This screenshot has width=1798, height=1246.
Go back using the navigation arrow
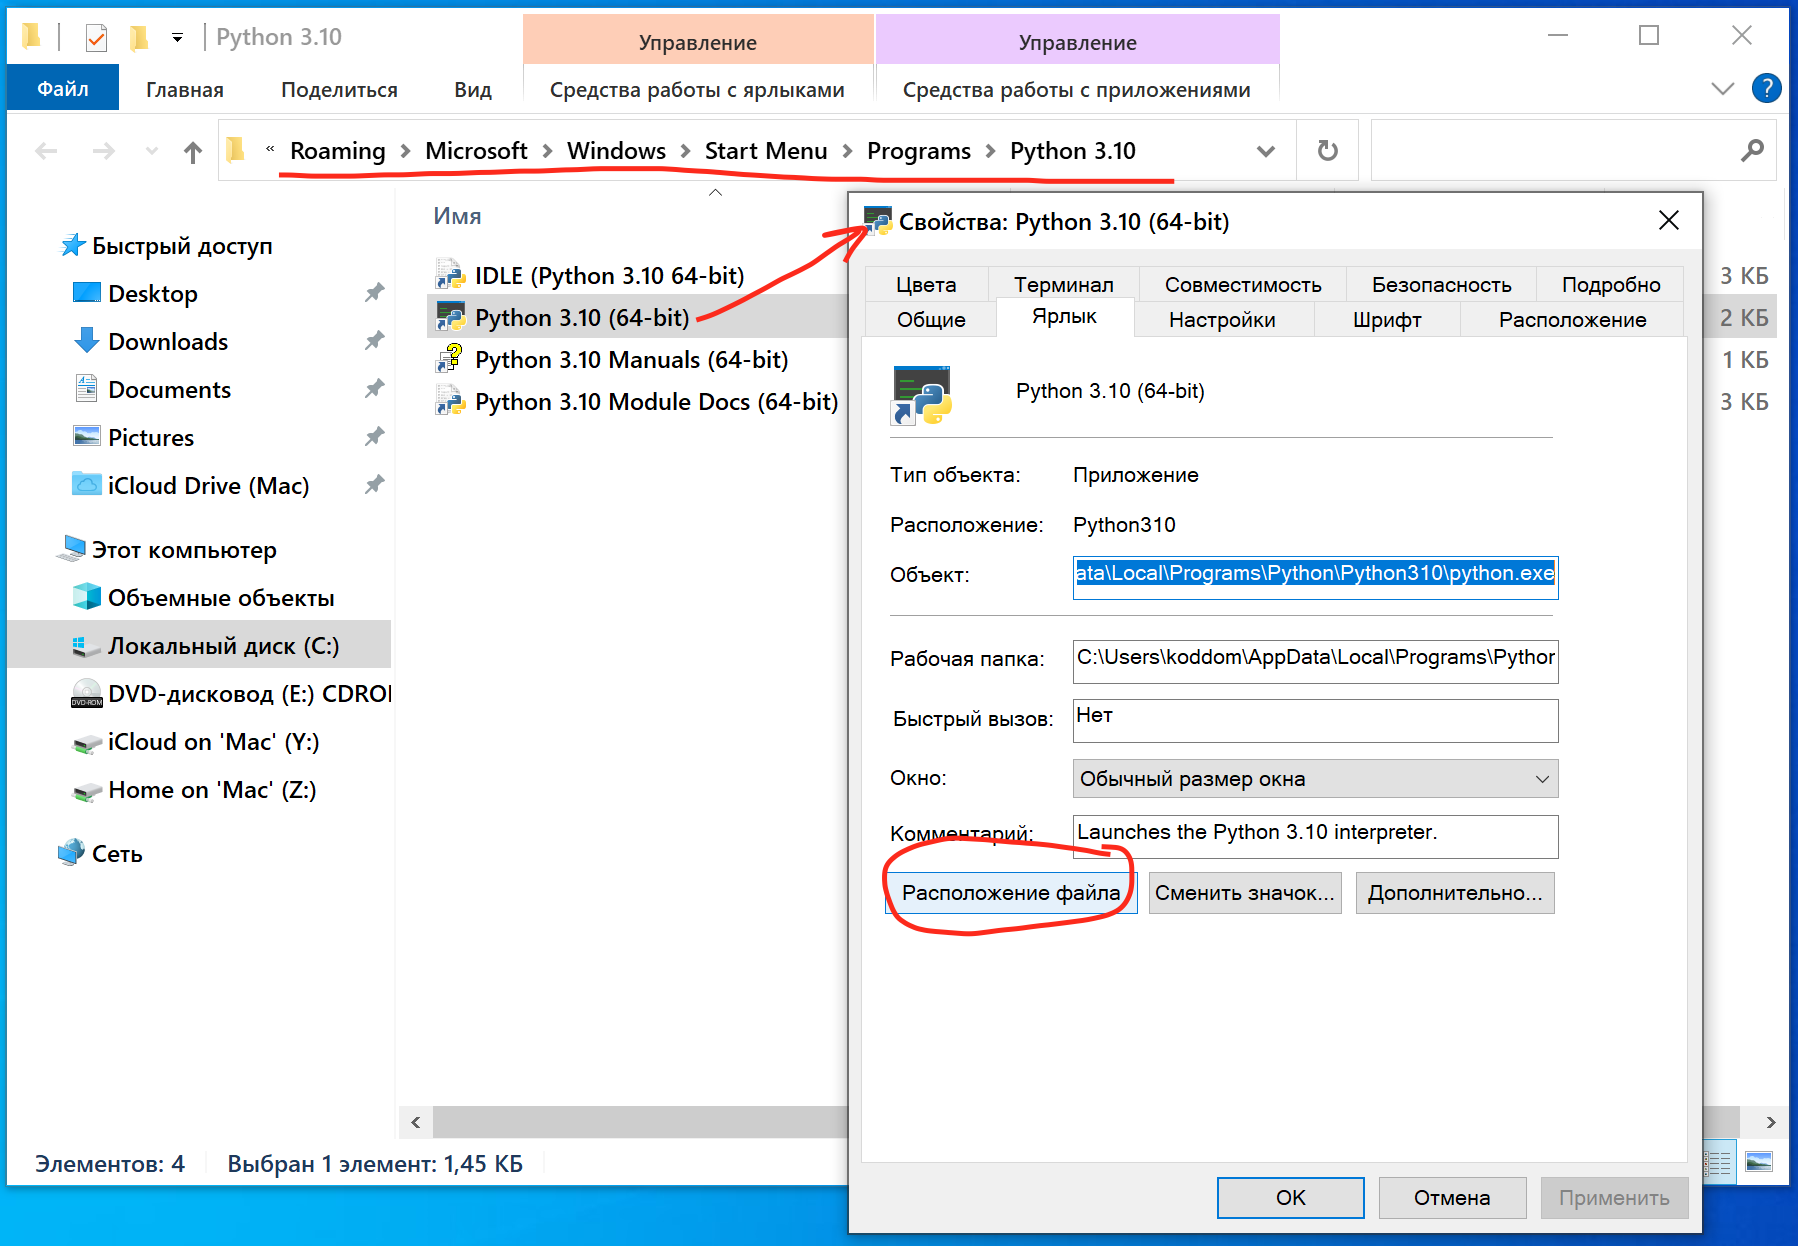click(46, 151)
